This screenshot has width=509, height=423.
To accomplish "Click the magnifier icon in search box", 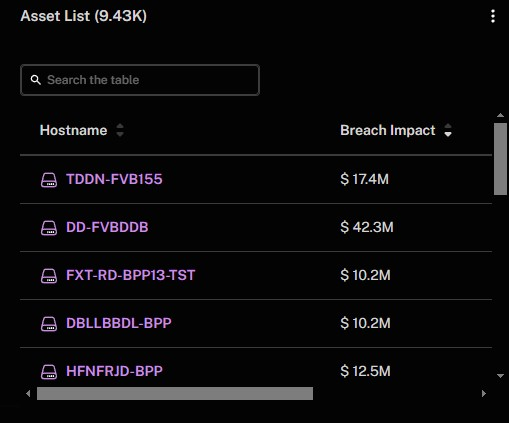I will pos(36,80).
